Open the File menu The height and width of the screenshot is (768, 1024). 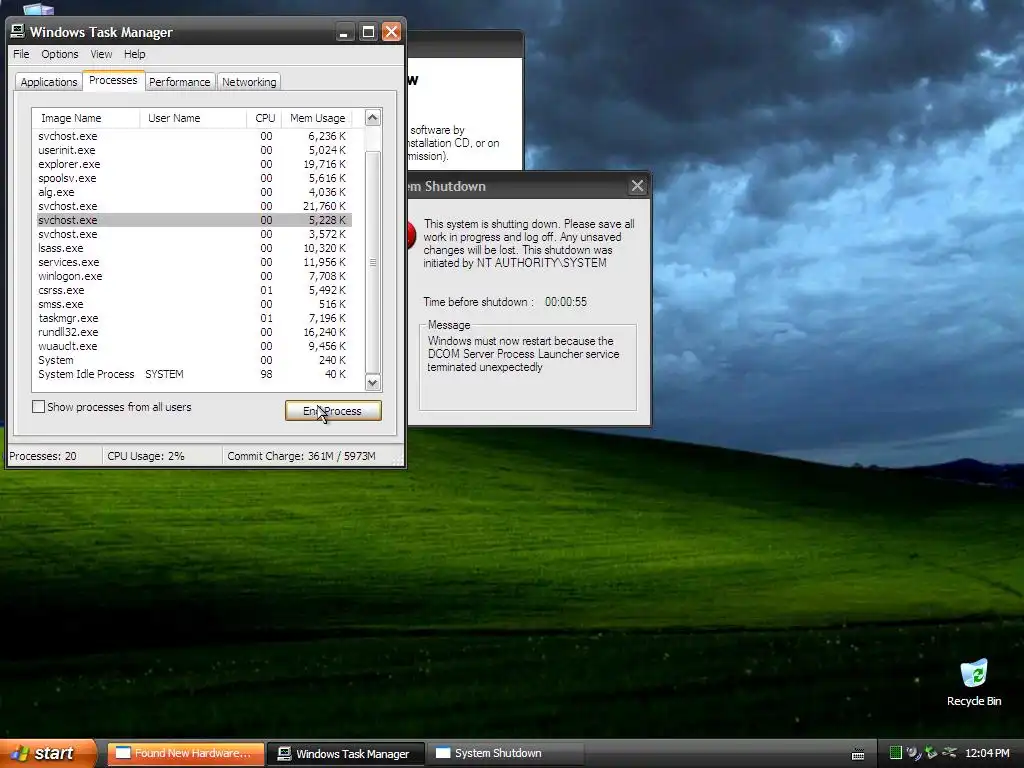tap(21, 54)
